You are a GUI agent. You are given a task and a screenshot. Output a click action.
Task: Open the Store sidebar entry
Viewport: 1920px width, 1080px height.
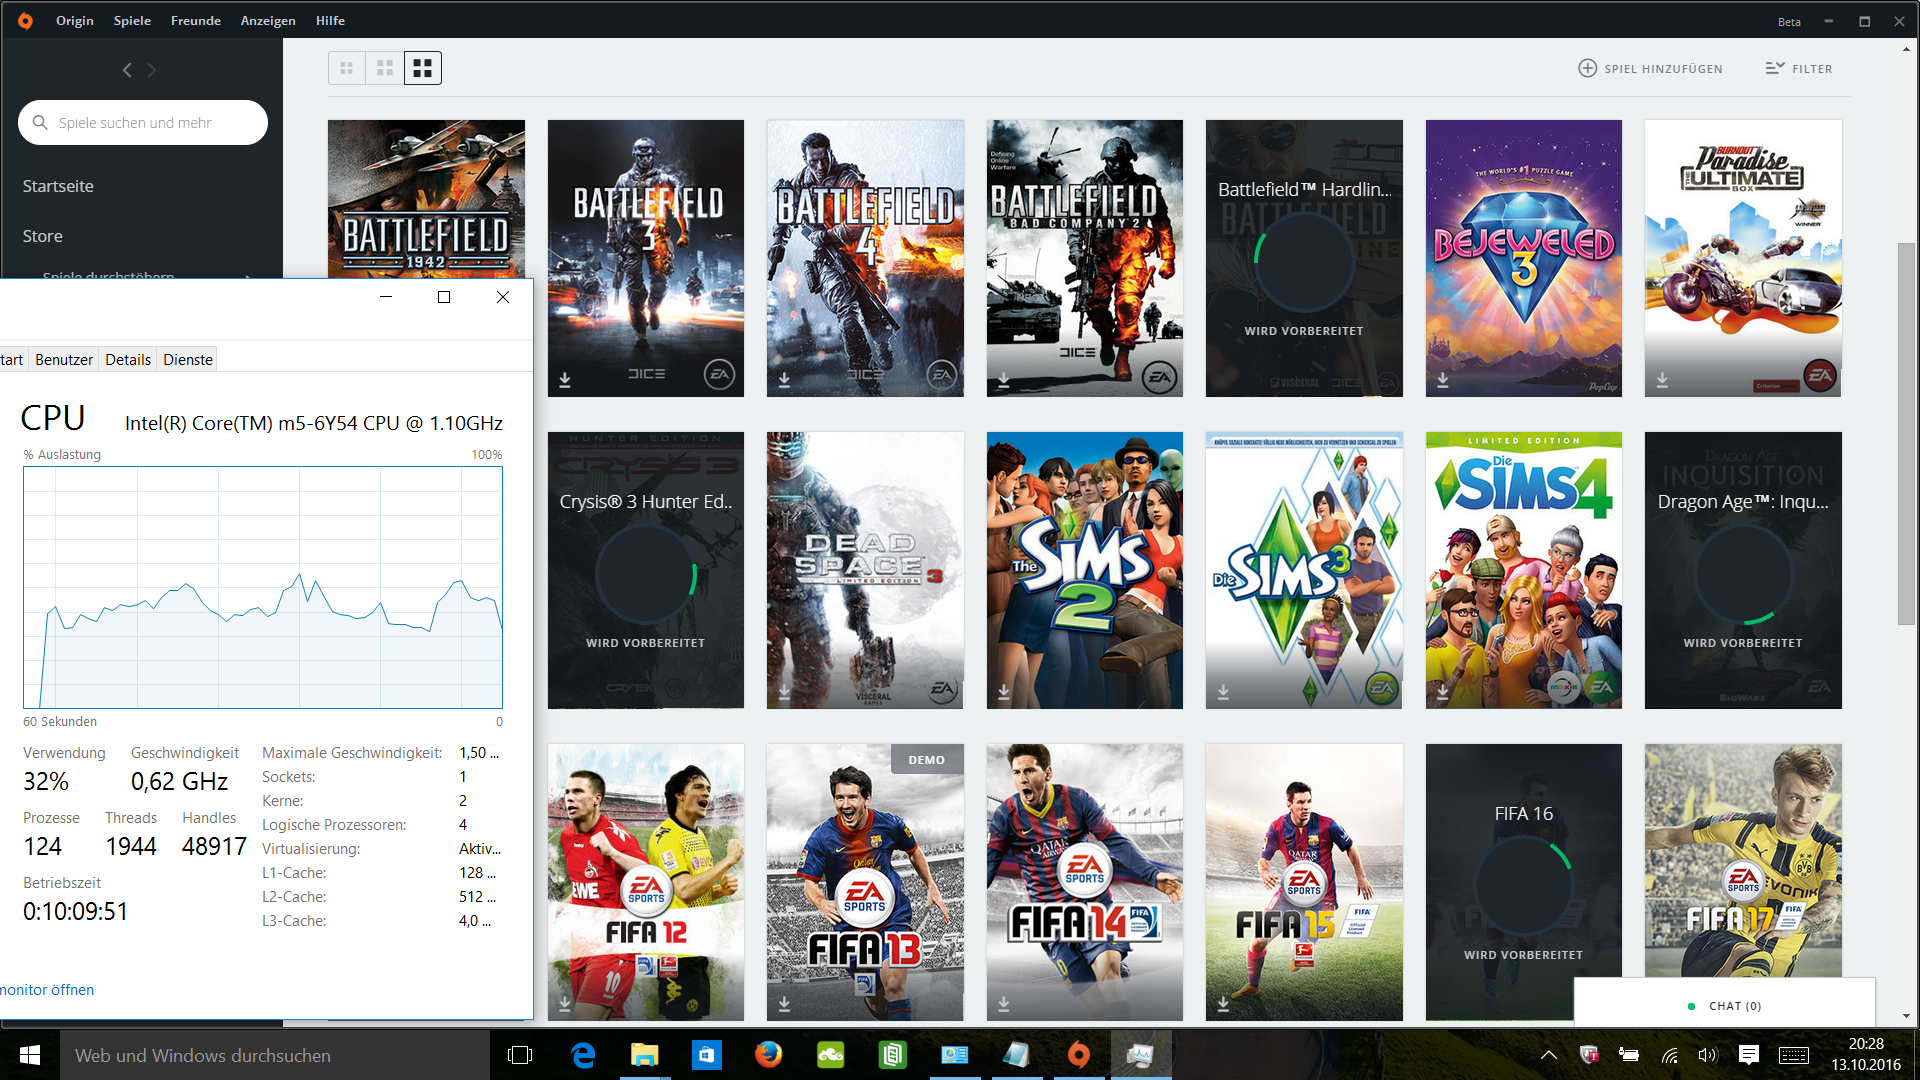[43, 236]
